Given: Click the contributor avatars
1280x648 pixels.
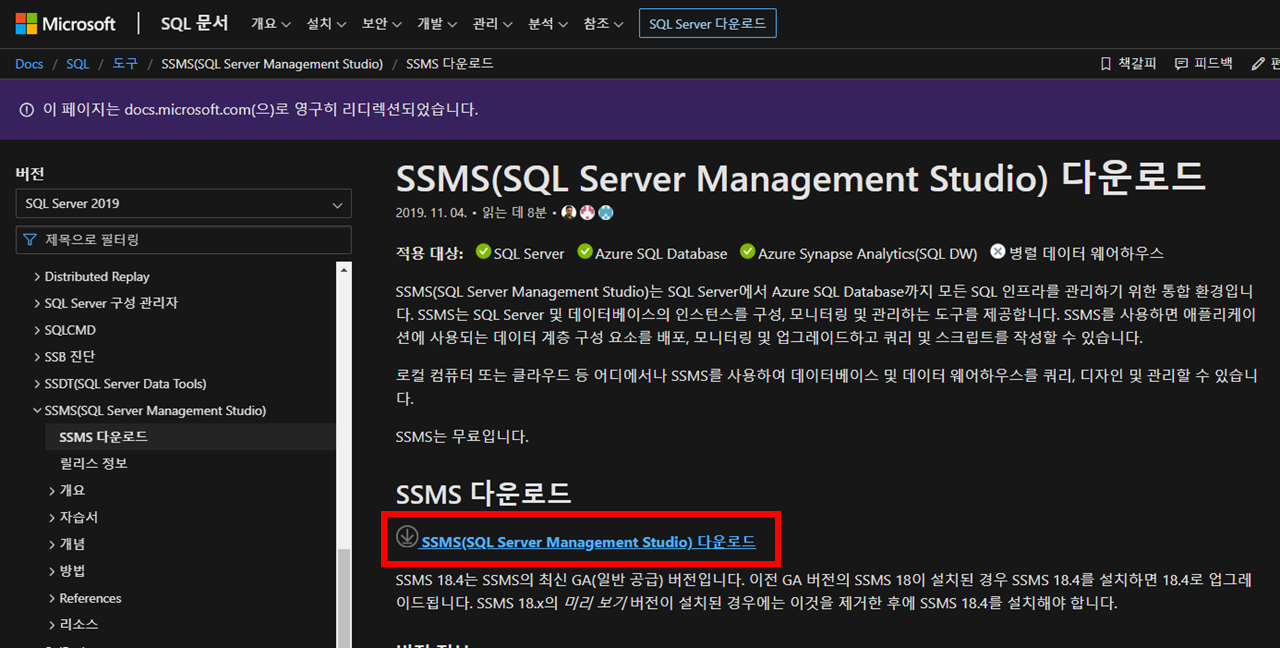Looking at the screenshot, I should click(587, 213).
